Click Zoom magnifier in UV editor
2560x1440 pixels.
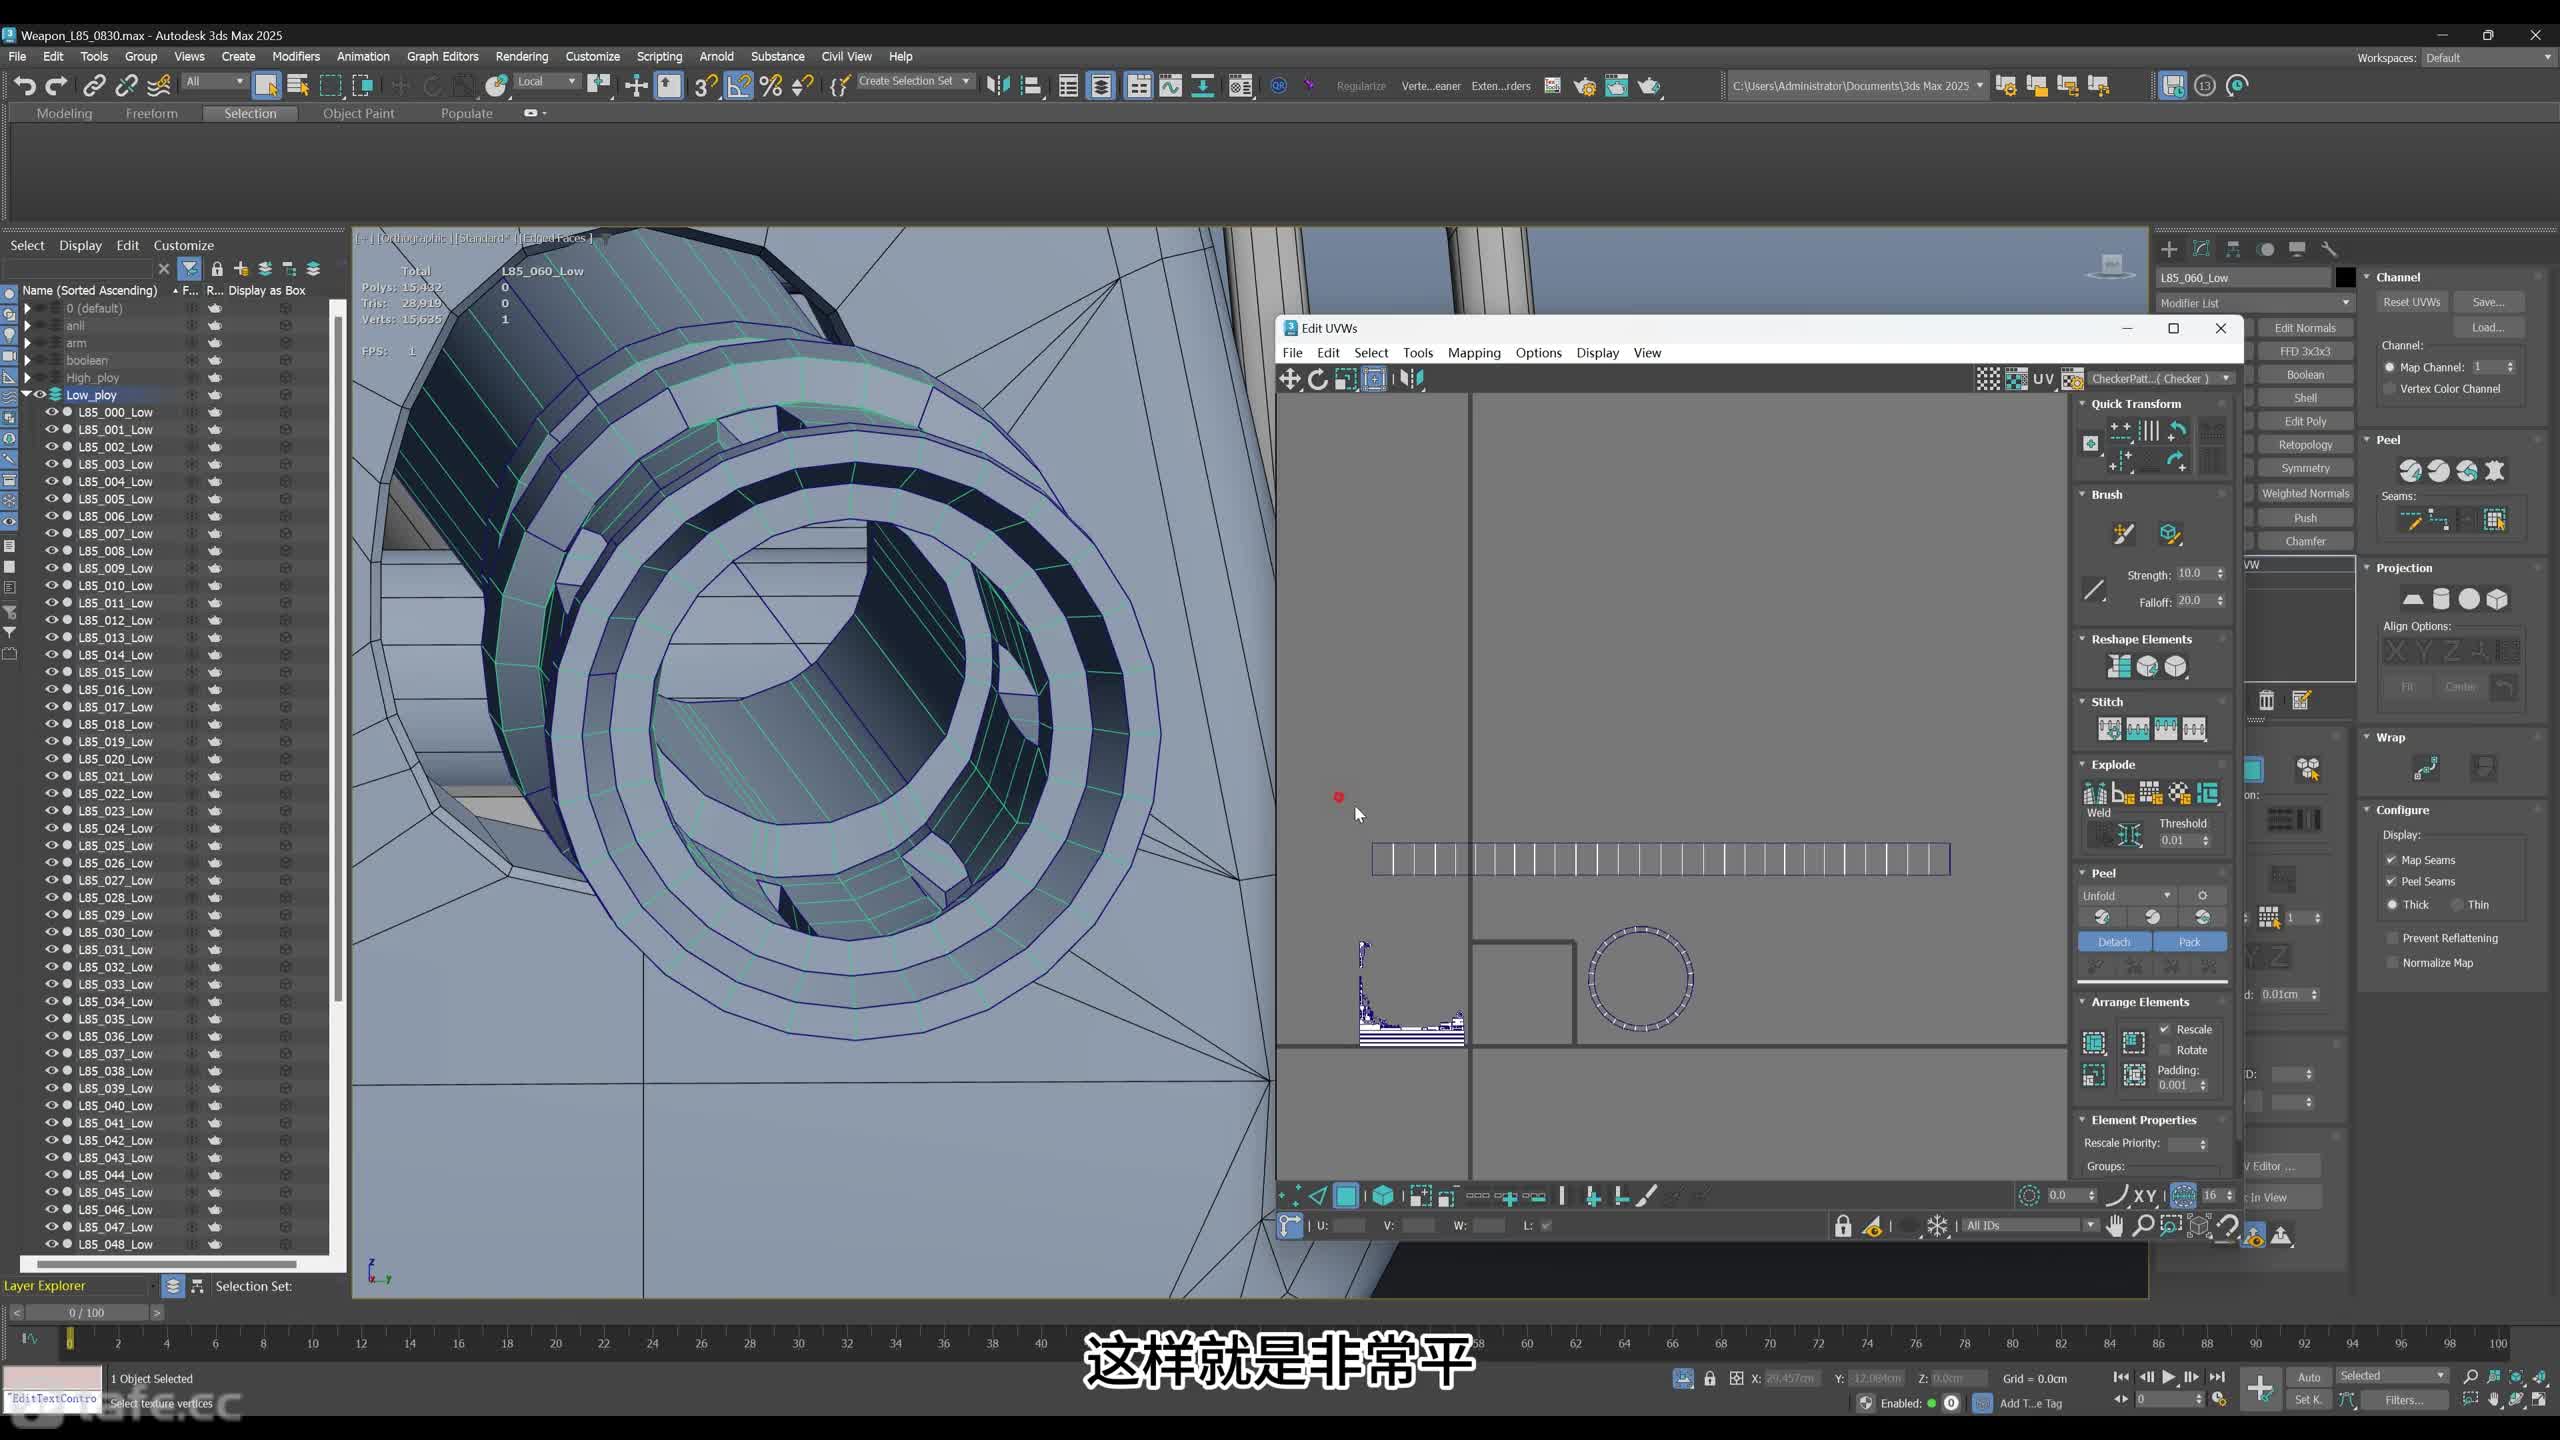pos(2142,1226)
